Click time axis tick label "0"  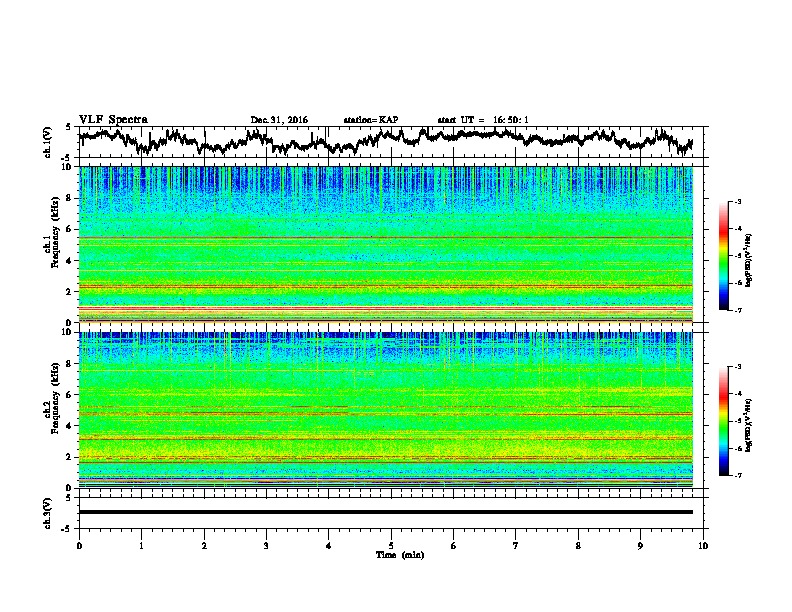coord(79,546)
